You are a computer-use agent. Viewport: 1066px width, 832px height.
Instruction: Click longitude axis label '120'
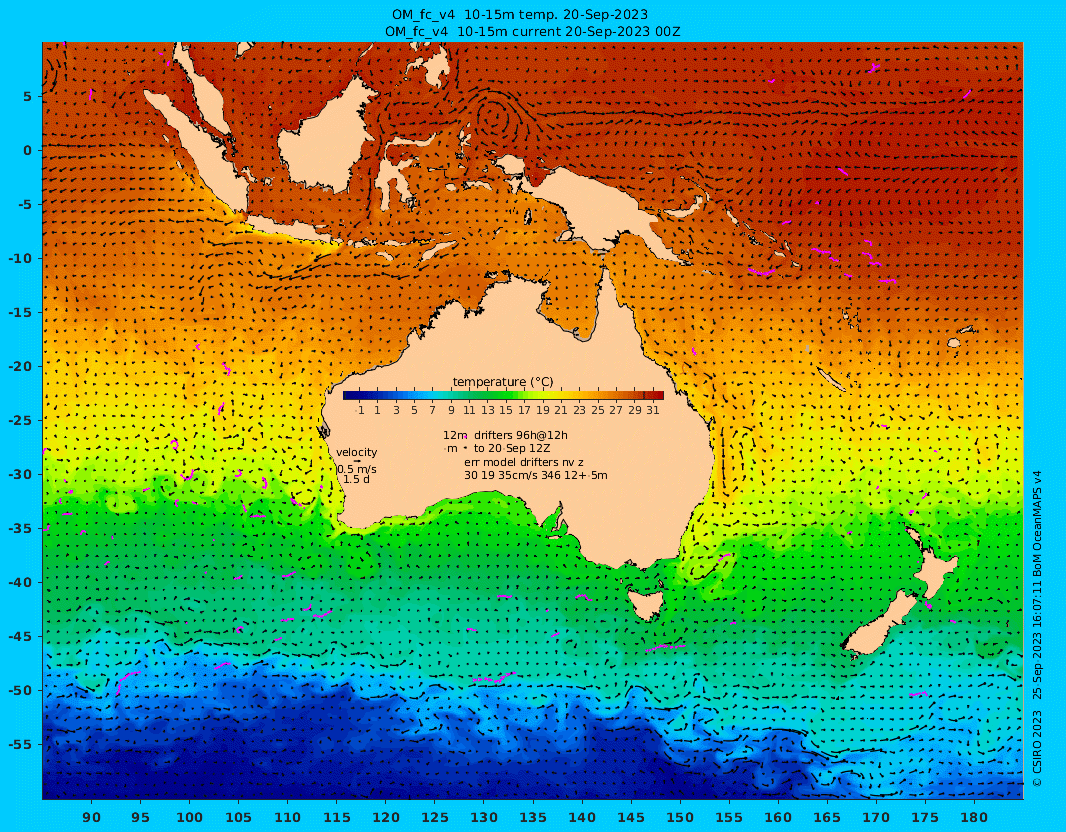point(385,817)
